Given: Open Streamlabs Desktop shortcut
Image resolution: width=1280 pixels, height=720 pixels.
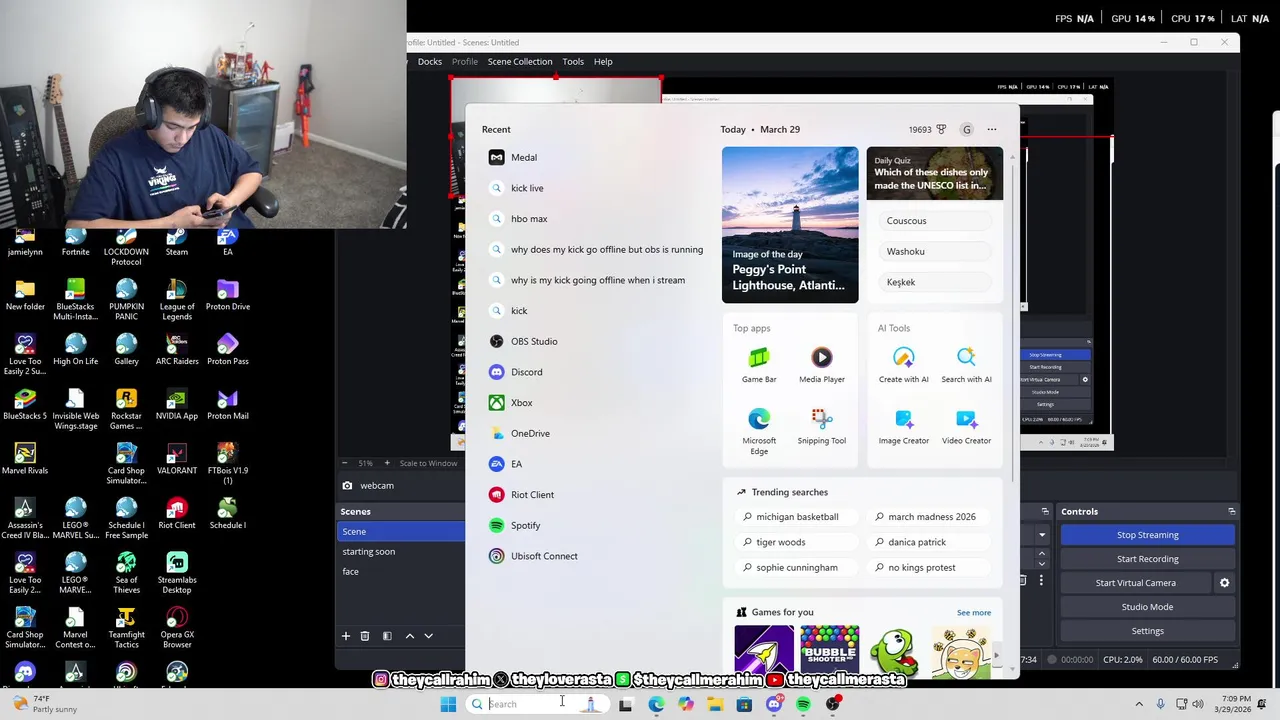Looking at the screenshot, I should click(x=177, y=573).
